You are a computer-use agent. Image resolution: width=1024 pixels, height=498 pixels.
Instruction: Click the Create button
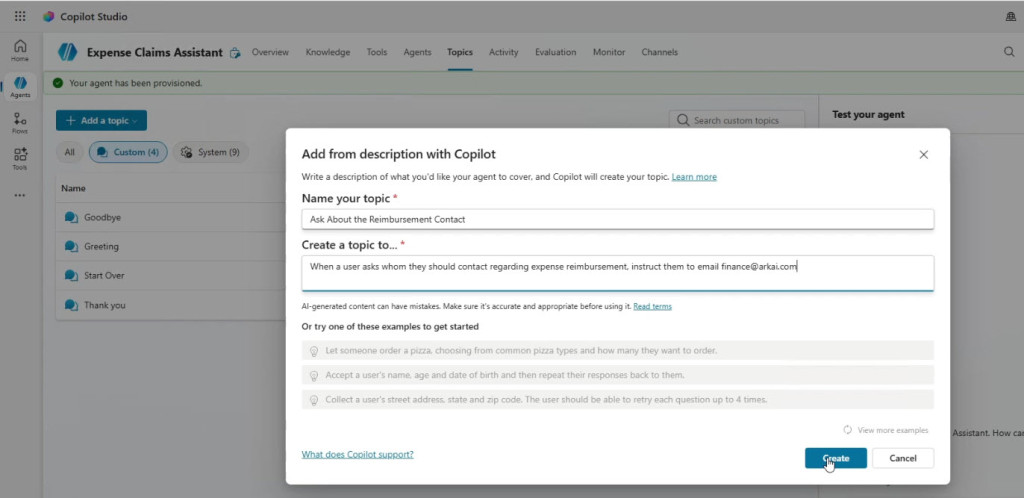(836, 458)
